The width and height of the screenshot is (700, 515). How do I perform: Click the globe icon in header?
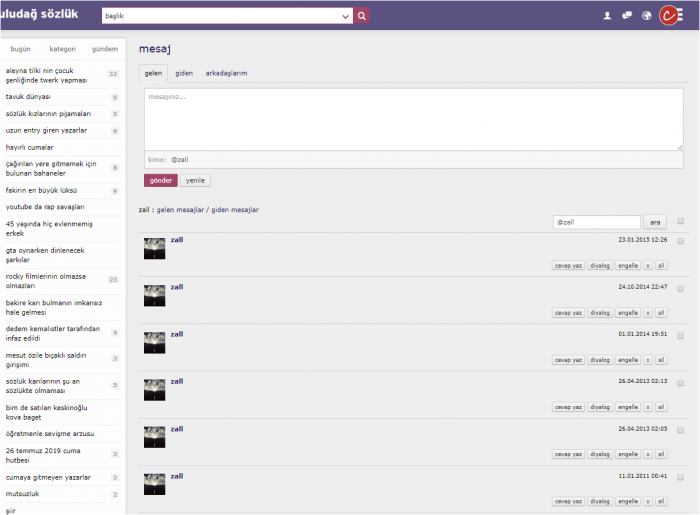tap(647, 16)
